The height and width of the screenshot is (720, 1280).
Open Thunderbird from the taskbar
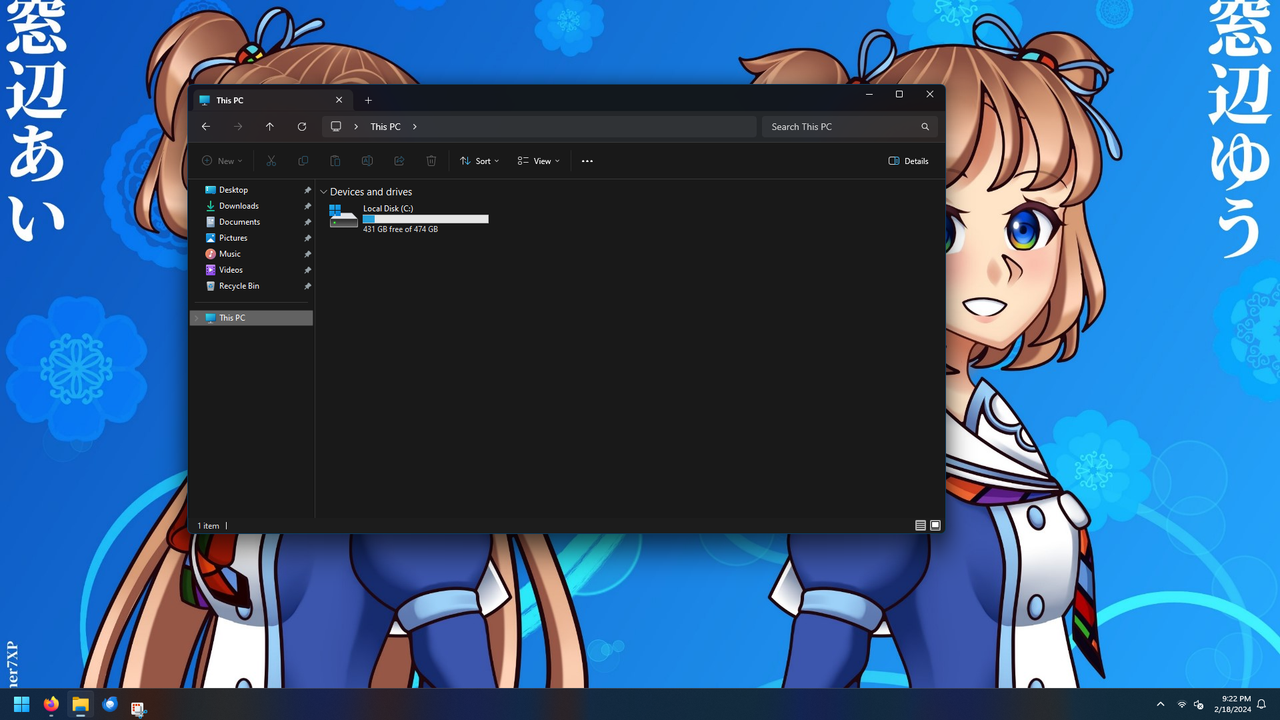tap(110, 705)
